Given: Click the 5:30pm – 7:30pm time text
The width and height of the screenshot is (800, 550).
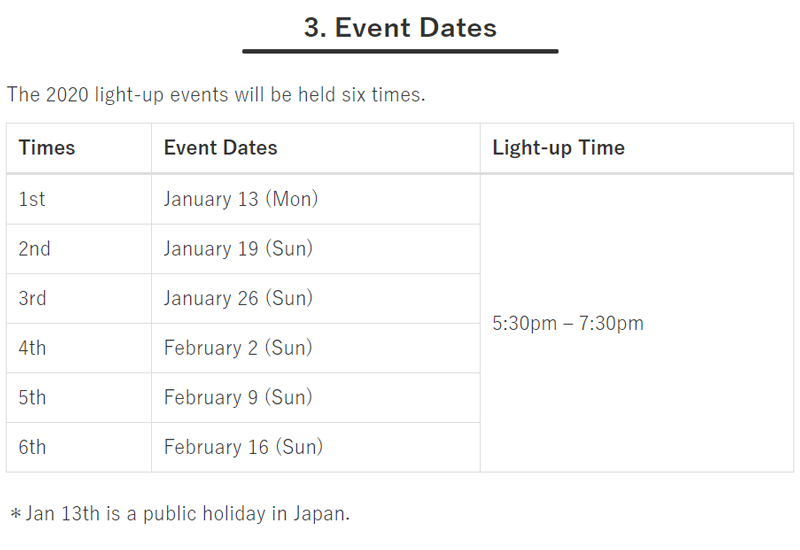Looking at the screenshot, I should click(x=568, y=323).
